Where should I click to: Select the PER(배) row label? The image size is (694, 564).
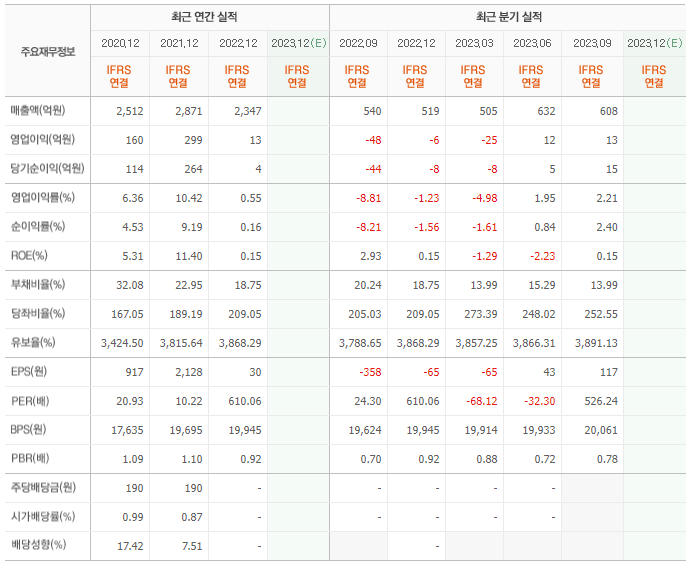tap(30, 401)
